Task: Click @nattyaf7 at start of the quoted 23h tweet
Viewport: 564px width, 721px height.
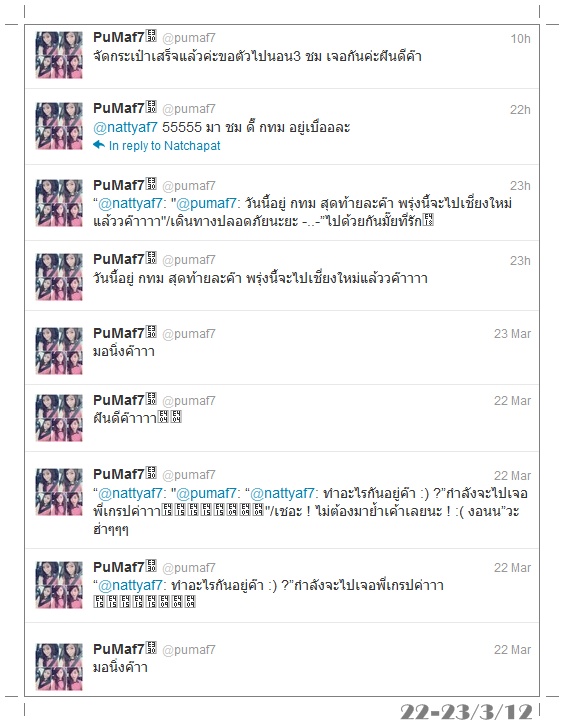Action: click(130, 203)
